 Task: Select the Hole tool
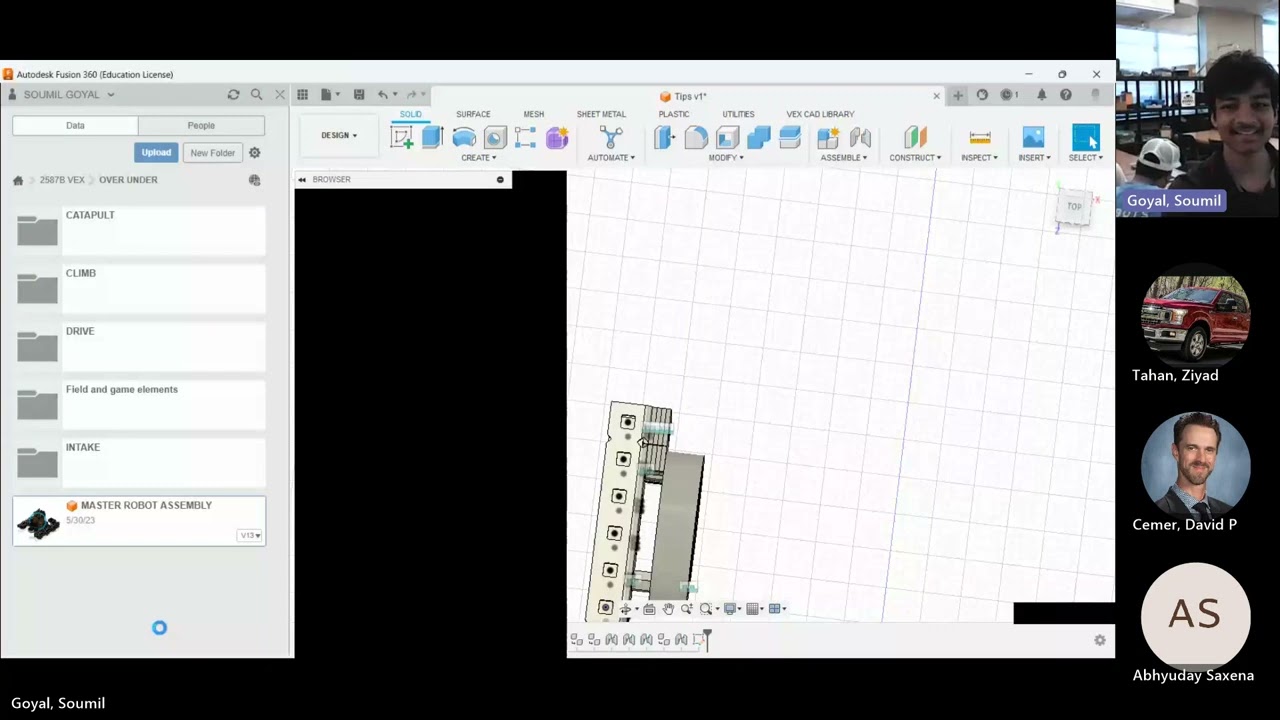click(x=495, y=138)
